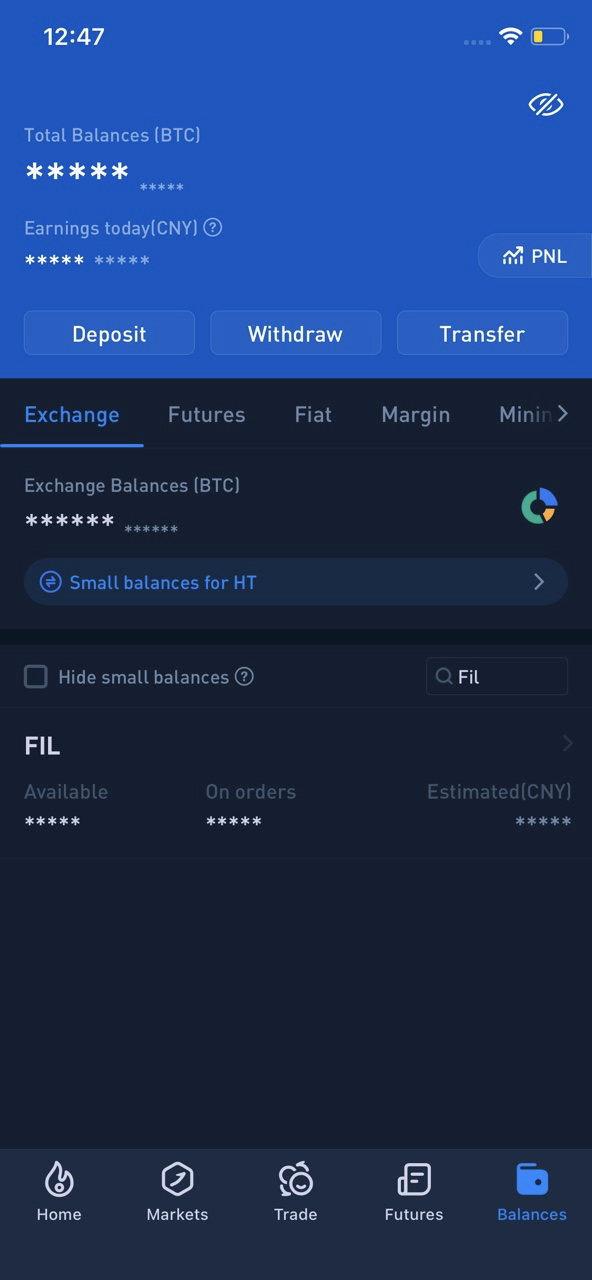The height and width of the screenshot is (1280, 592).
Task: Open the PNL analysis chart
Action: (535, 256)
